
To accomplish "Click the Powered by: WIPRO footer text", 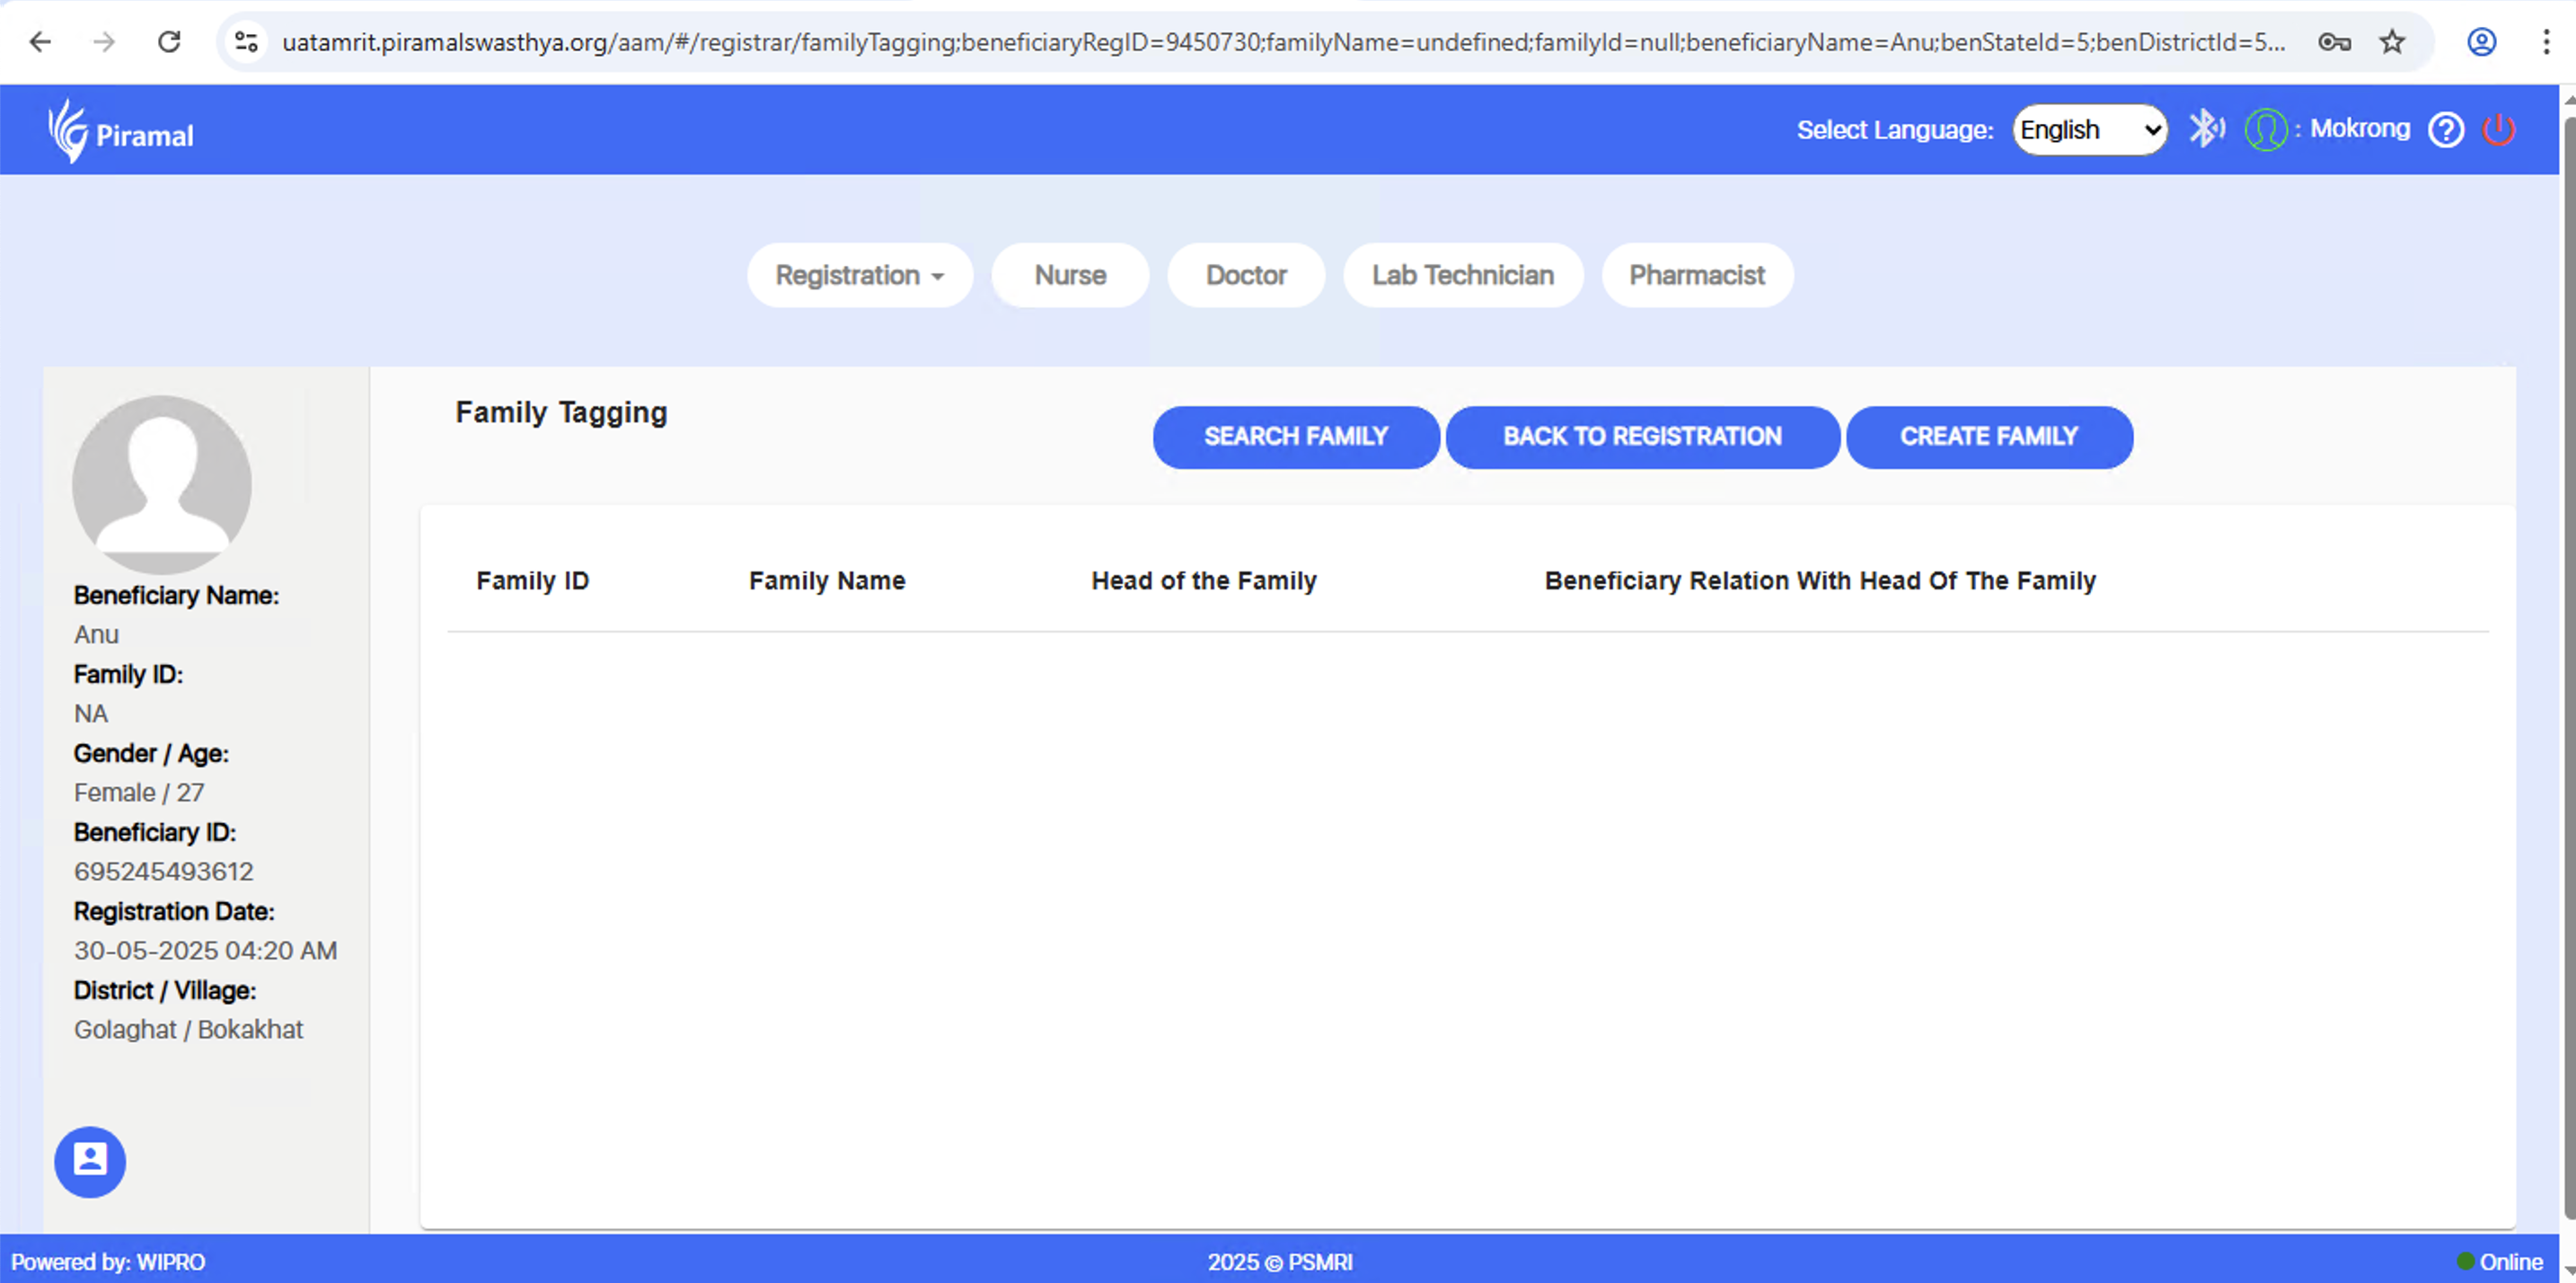I will [108, 1261].
